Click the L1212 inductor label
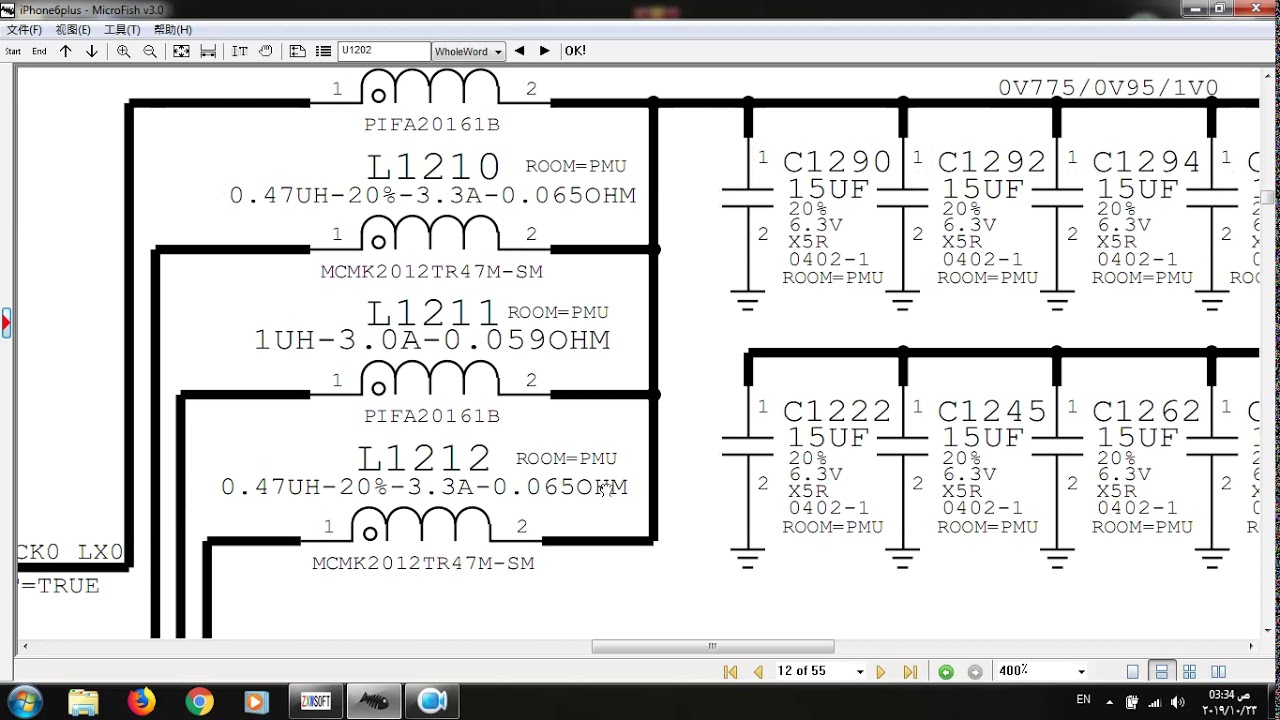This screenshot has height=720, width=1280. (424, 459)
